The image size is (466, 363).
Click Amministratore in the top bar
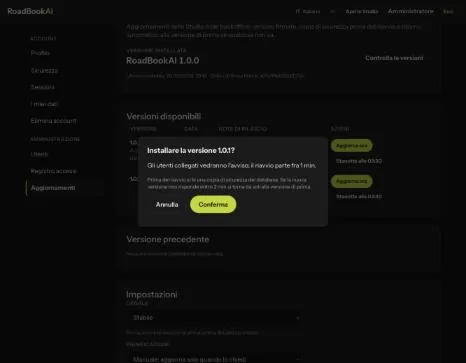pyautogui.click(x=411, y=11)
